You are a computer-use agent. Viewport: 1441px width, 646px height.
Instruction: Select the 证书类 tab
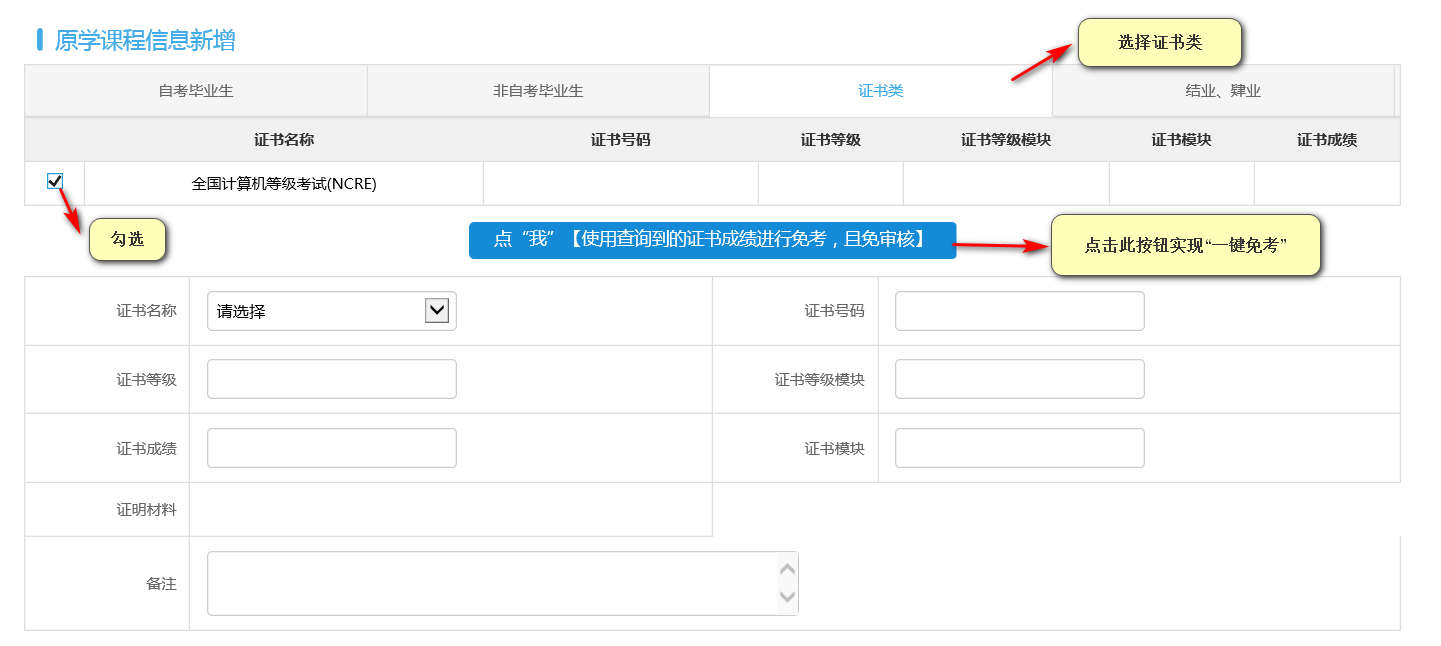(x=880, y=90)
